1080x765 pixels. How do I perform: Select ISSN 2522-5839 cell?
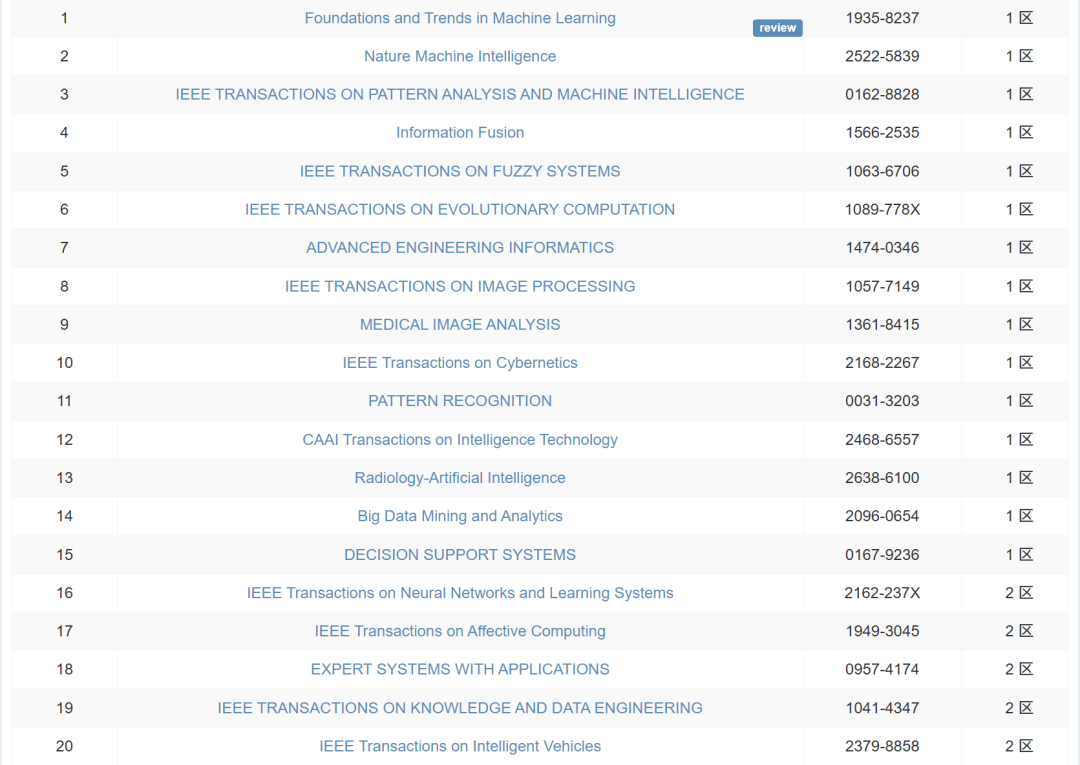pos(882,56)
